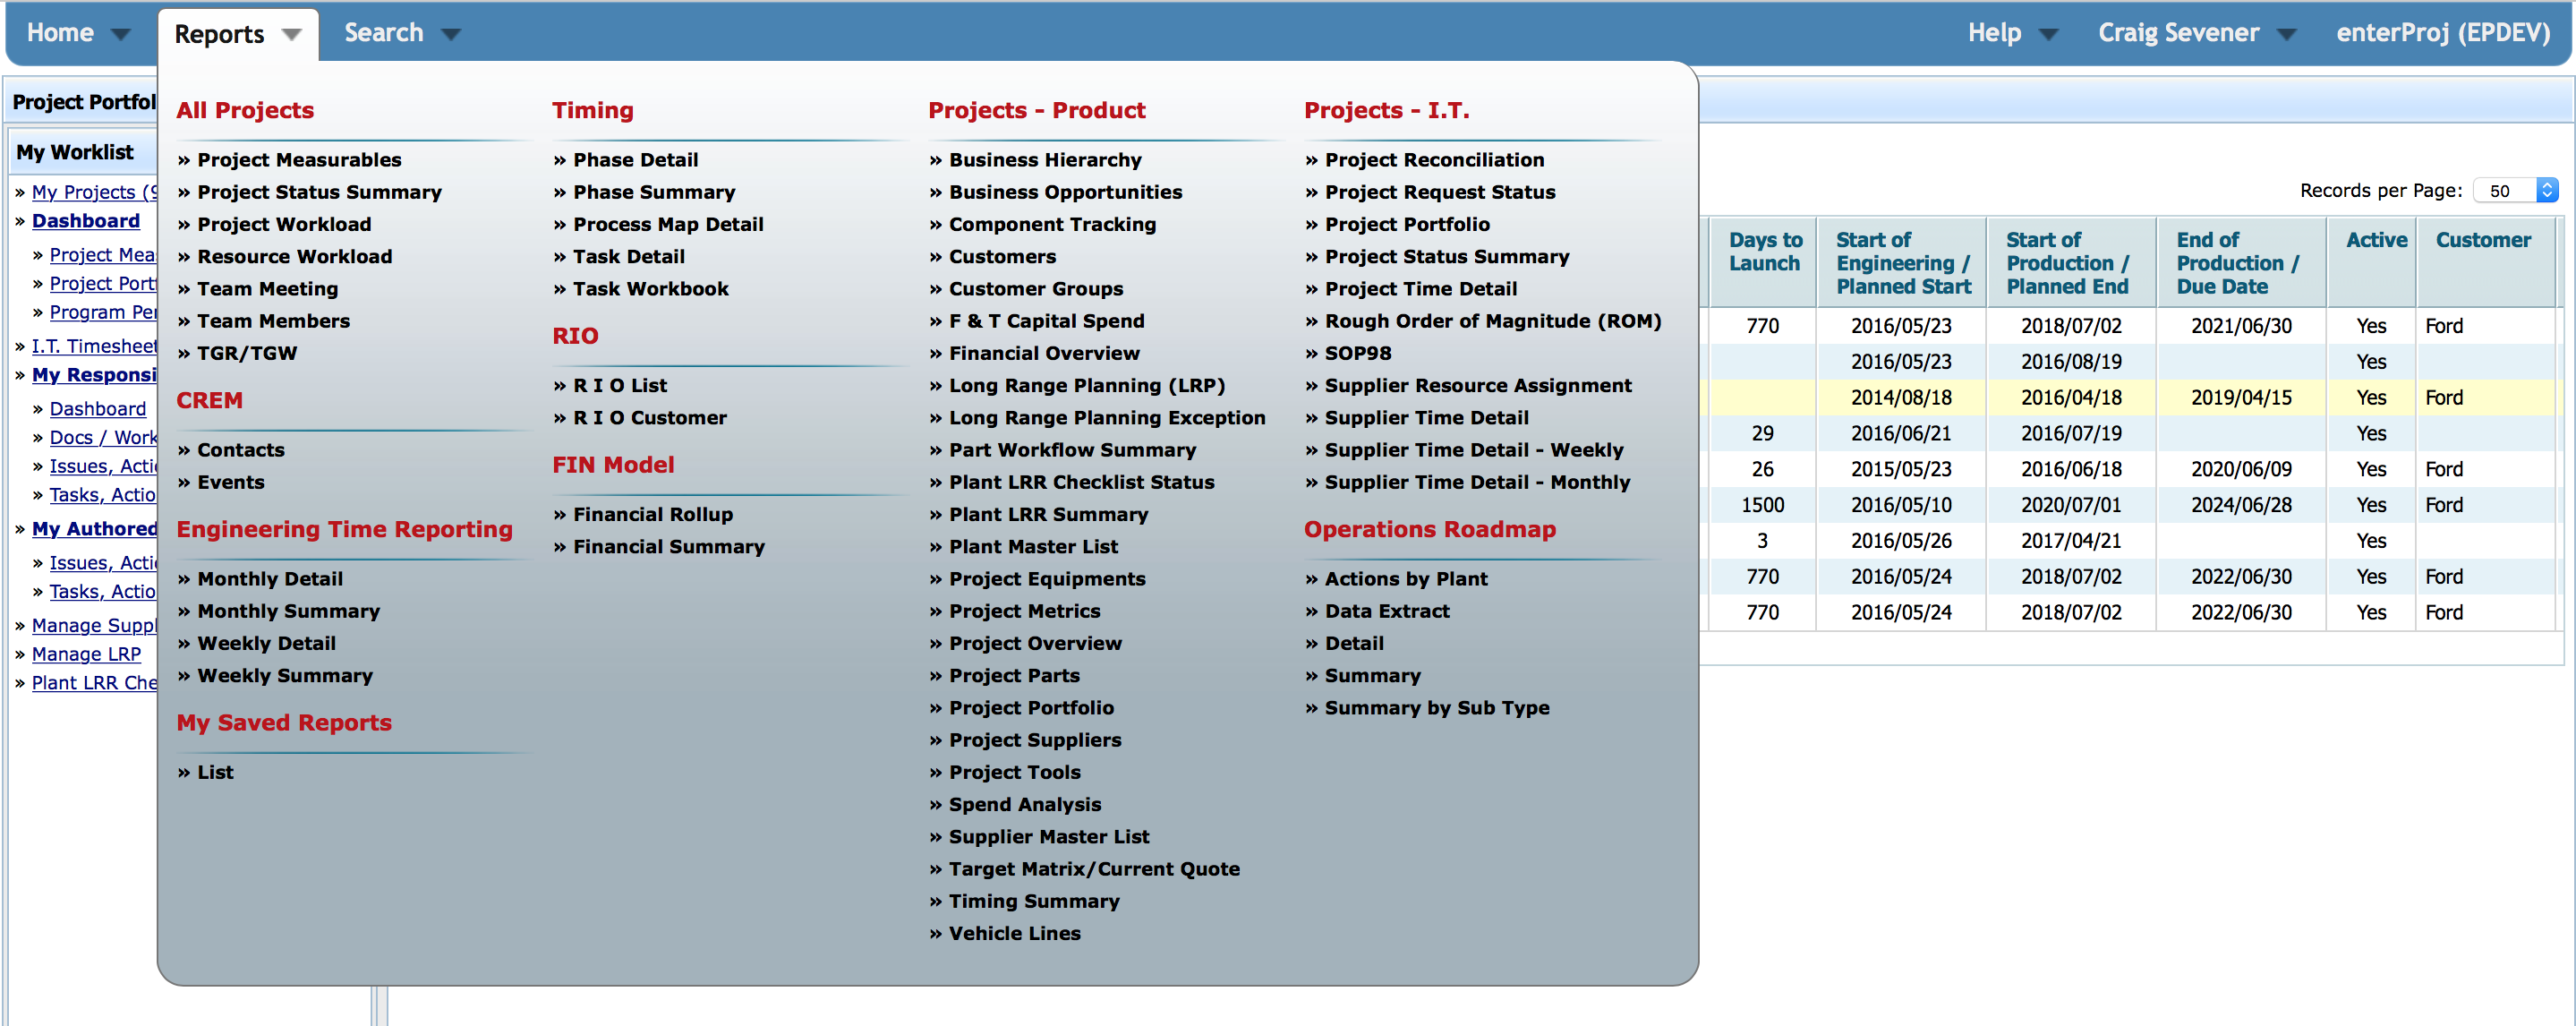Choose Rough Order of Magnitude (ROM)
The height and width of the screenshot is (1026, 2576).
[x=1492, y=321]
